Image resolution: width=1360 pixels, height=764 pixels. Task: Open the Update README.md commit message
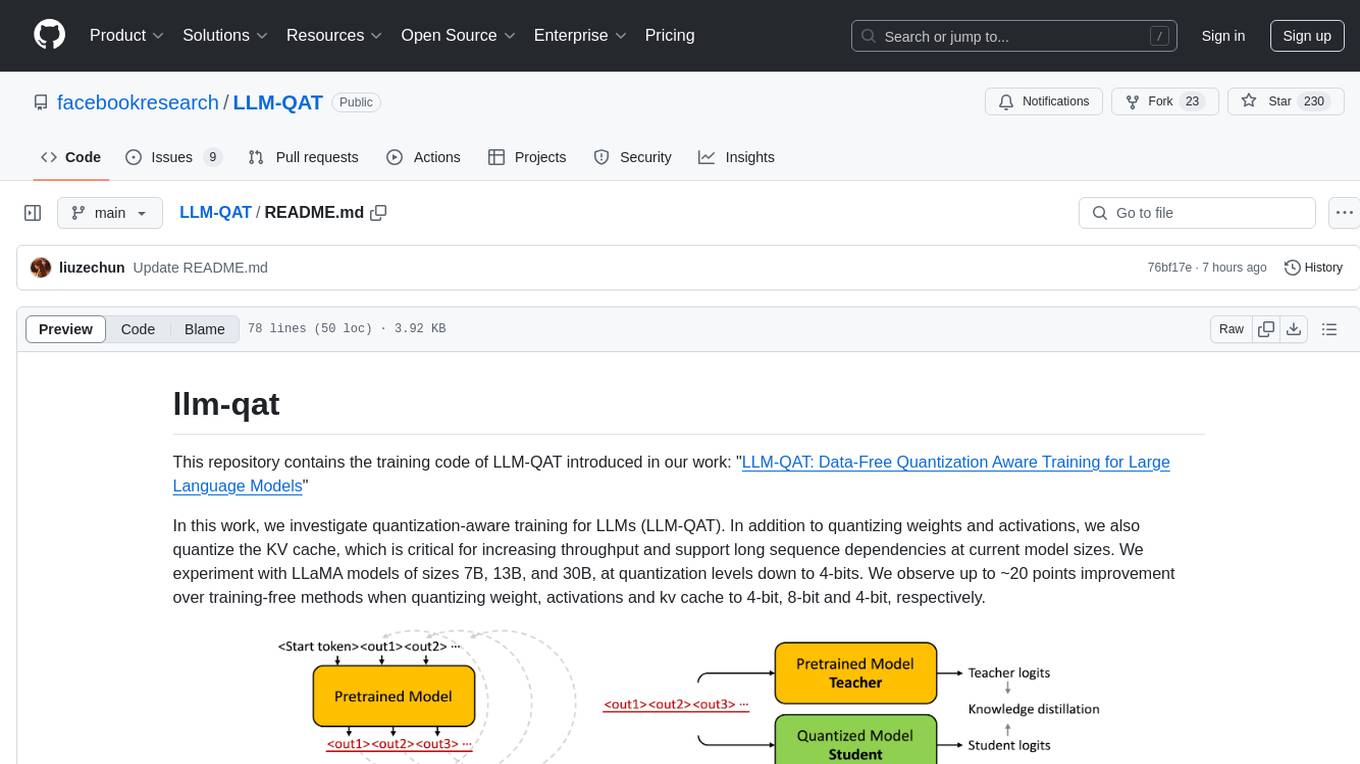tap(200, 268)
